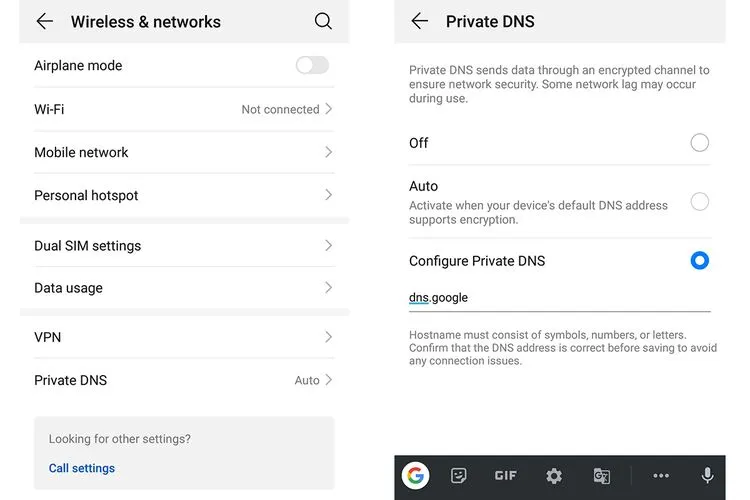
Task: Go back from Private DNS screen
Action: [x=419, y=21]
